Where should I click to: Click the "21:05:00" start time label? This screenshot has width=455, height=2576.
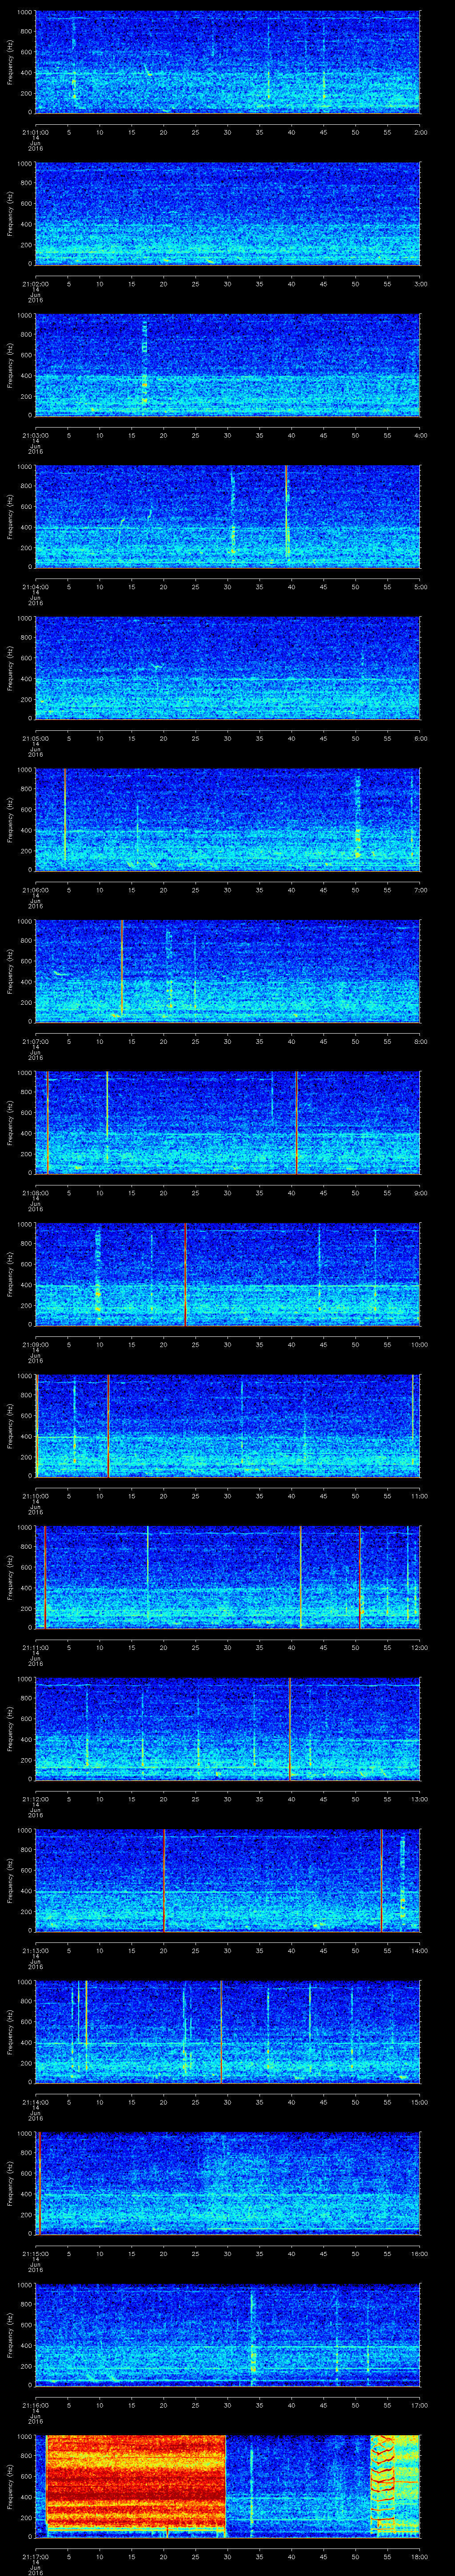(x=35, y=737)
